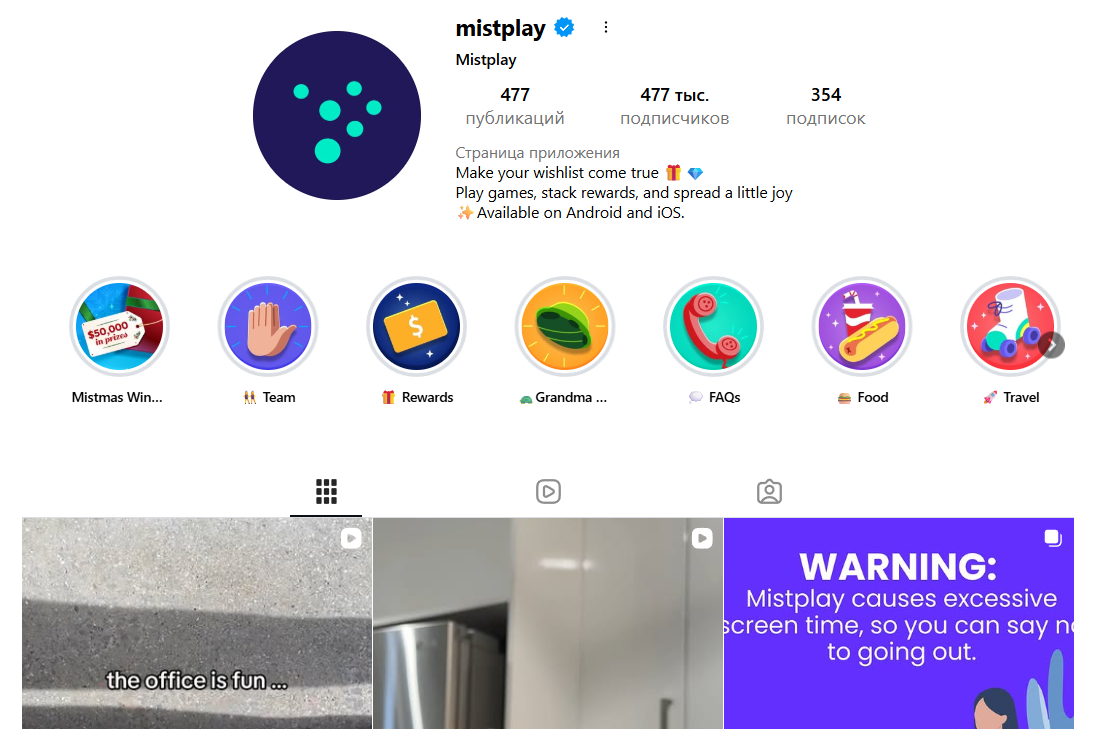Open the stainless steel fridge video post
Screen dimensions: 1109x729
[547, 623]
